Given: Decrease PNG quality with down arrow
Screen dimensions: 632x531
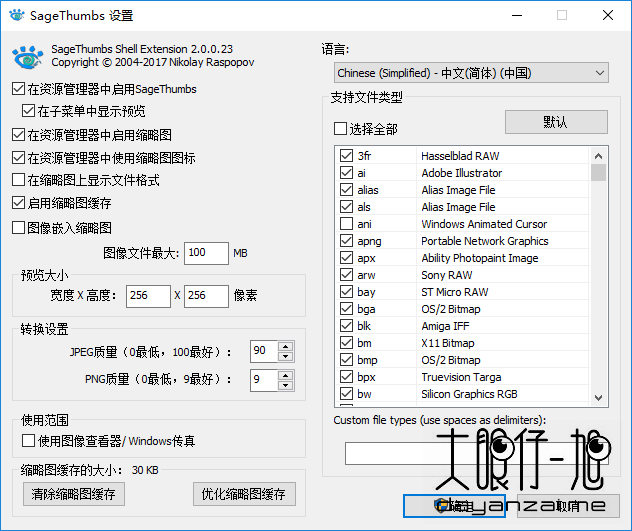Looking at the screenshot, I should pos(285,385).
